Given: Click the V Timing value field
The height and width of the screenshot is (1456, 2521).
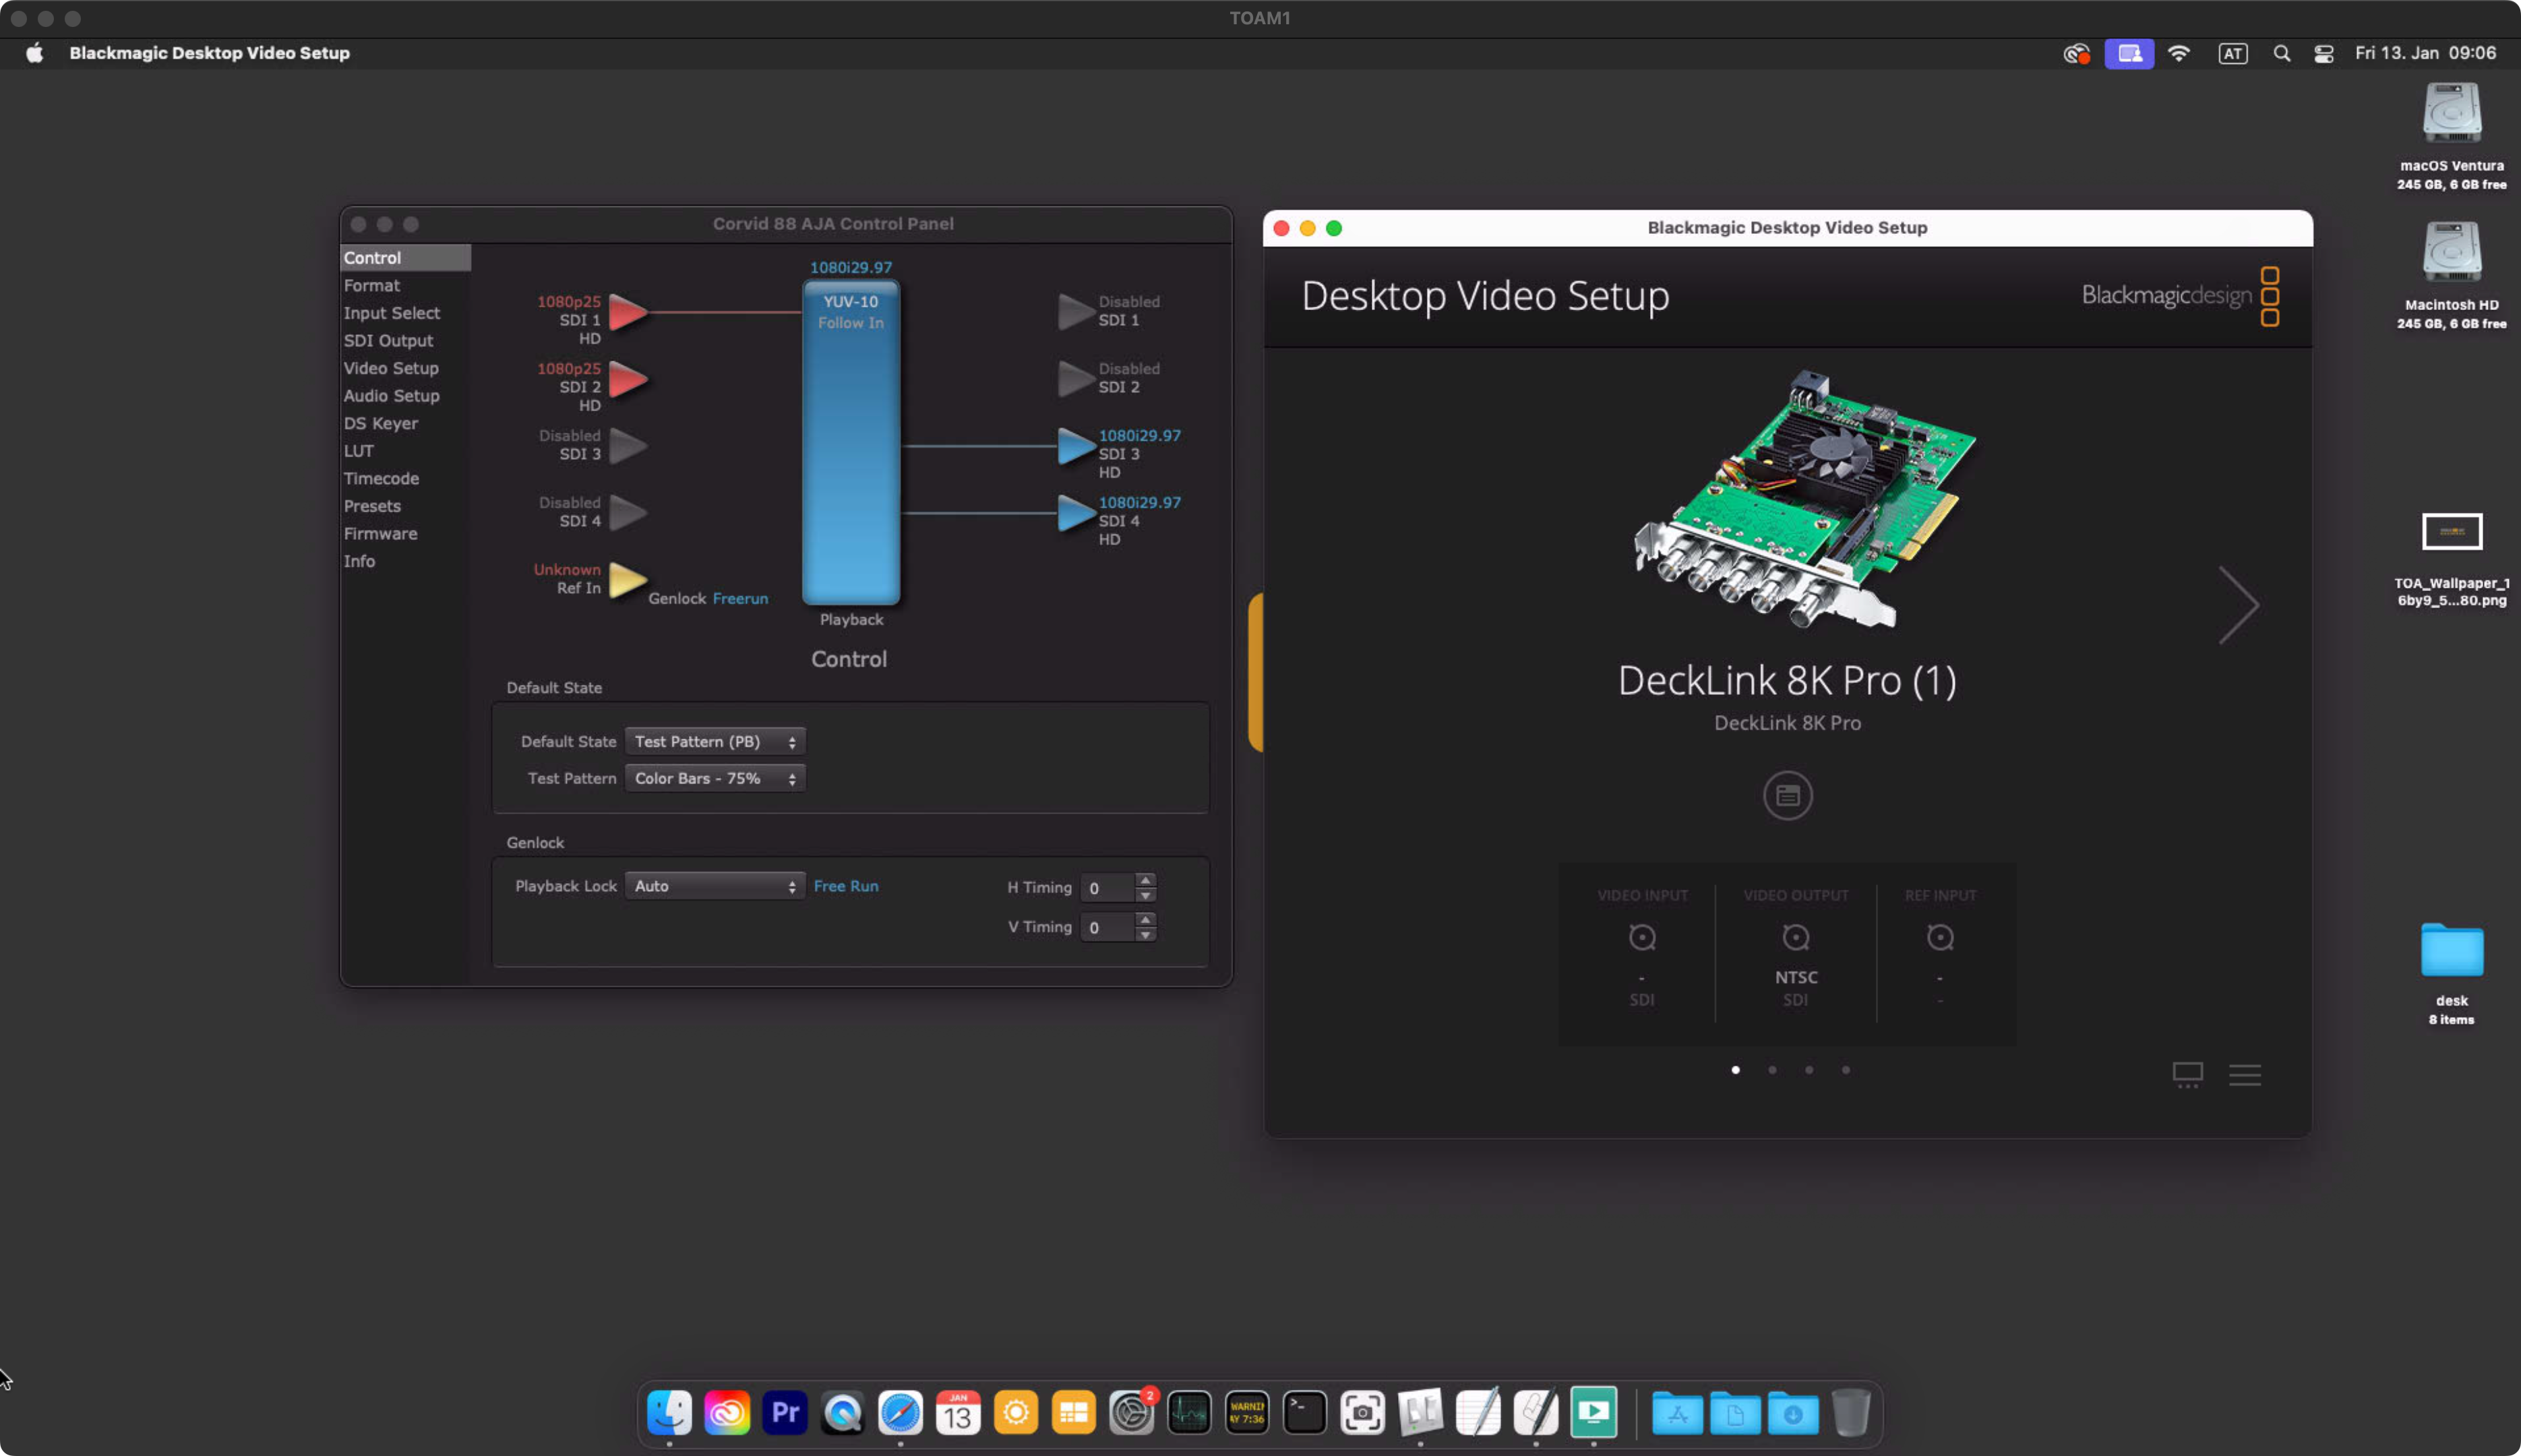Looking at the screenshot, I should [1107, 928].
